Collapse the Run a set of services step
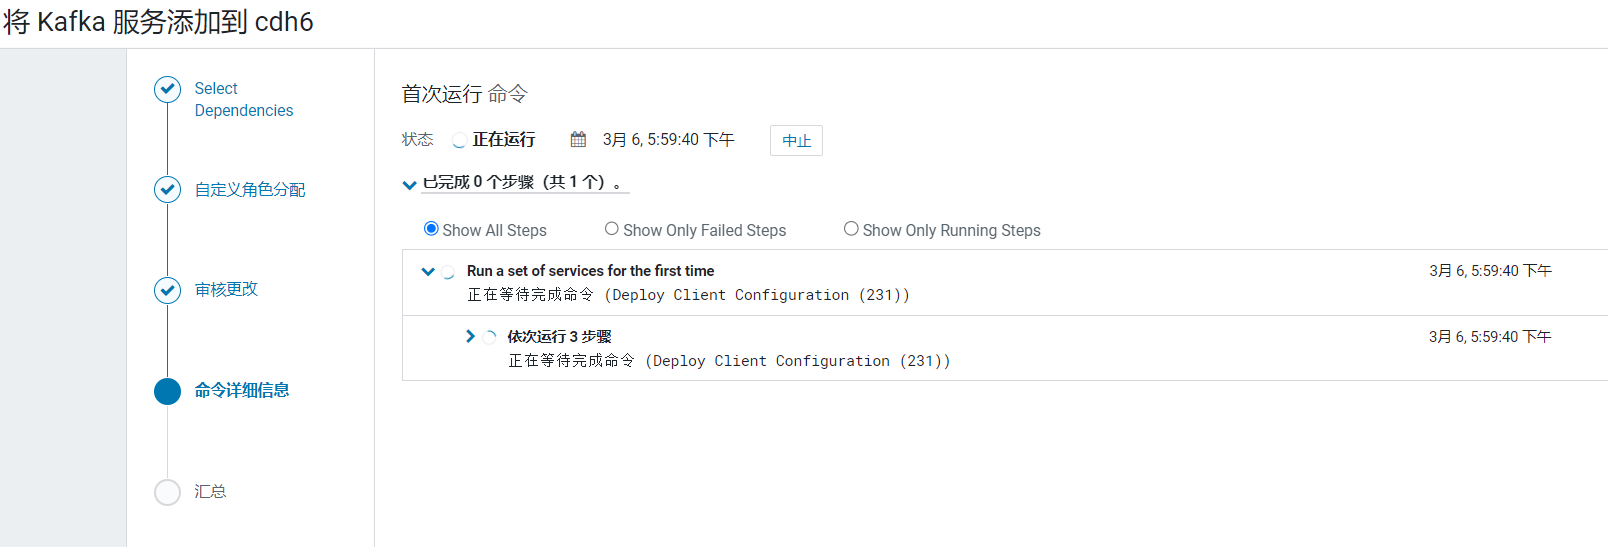This screenshot has width=1608, height=547. [x=428, y=271]
